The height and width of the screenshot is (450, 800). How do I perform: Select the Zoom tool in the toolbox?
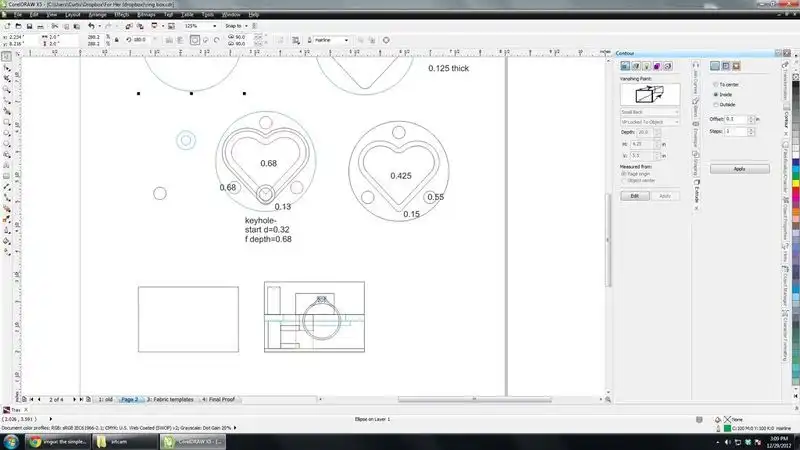pyautogui.click(x=7, y=89)
